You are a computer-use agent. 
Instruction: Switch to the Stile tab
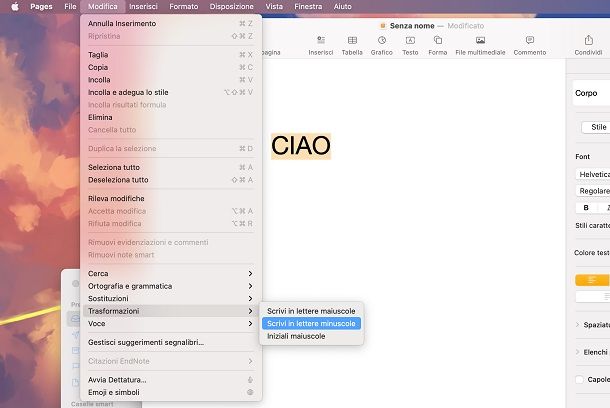coord(596,127)
